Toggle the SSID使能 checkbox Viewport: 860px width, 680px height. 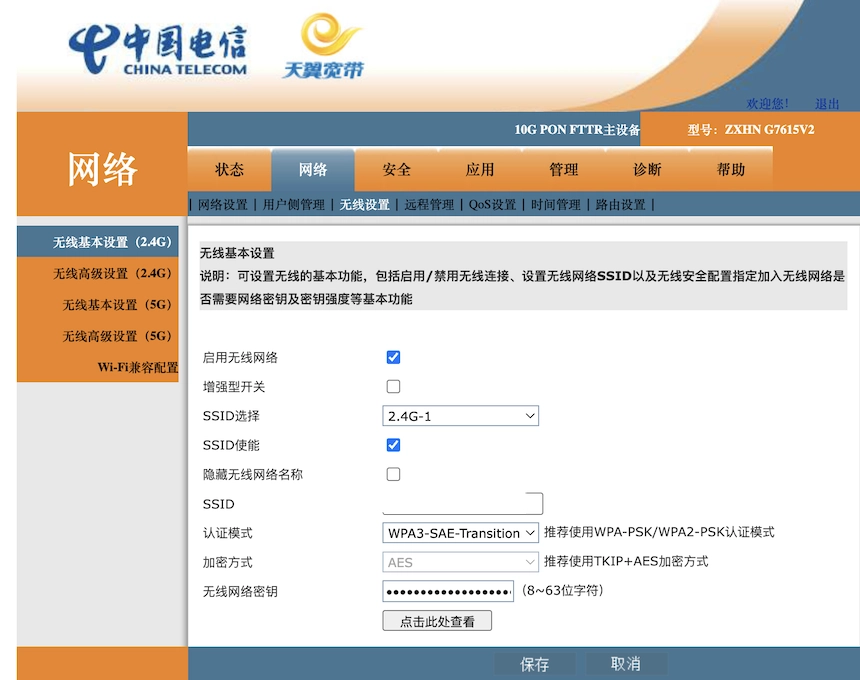click(x=393, y=445)
